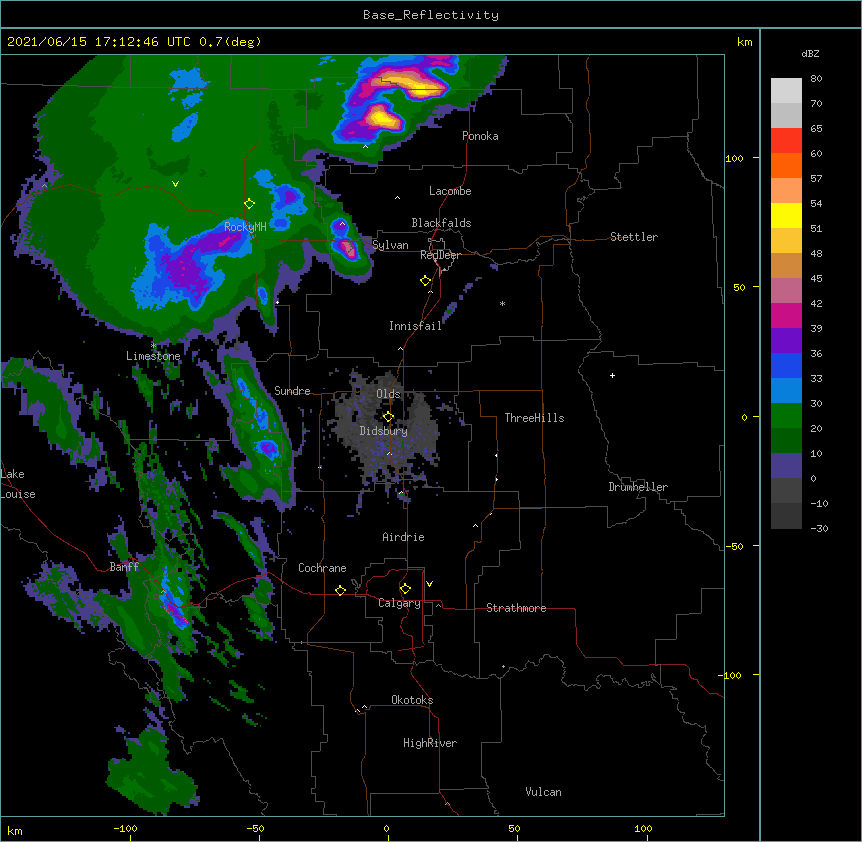Click the Innisfail town label
This screenshot has width=862, height=842.
[x=415, y=326]
